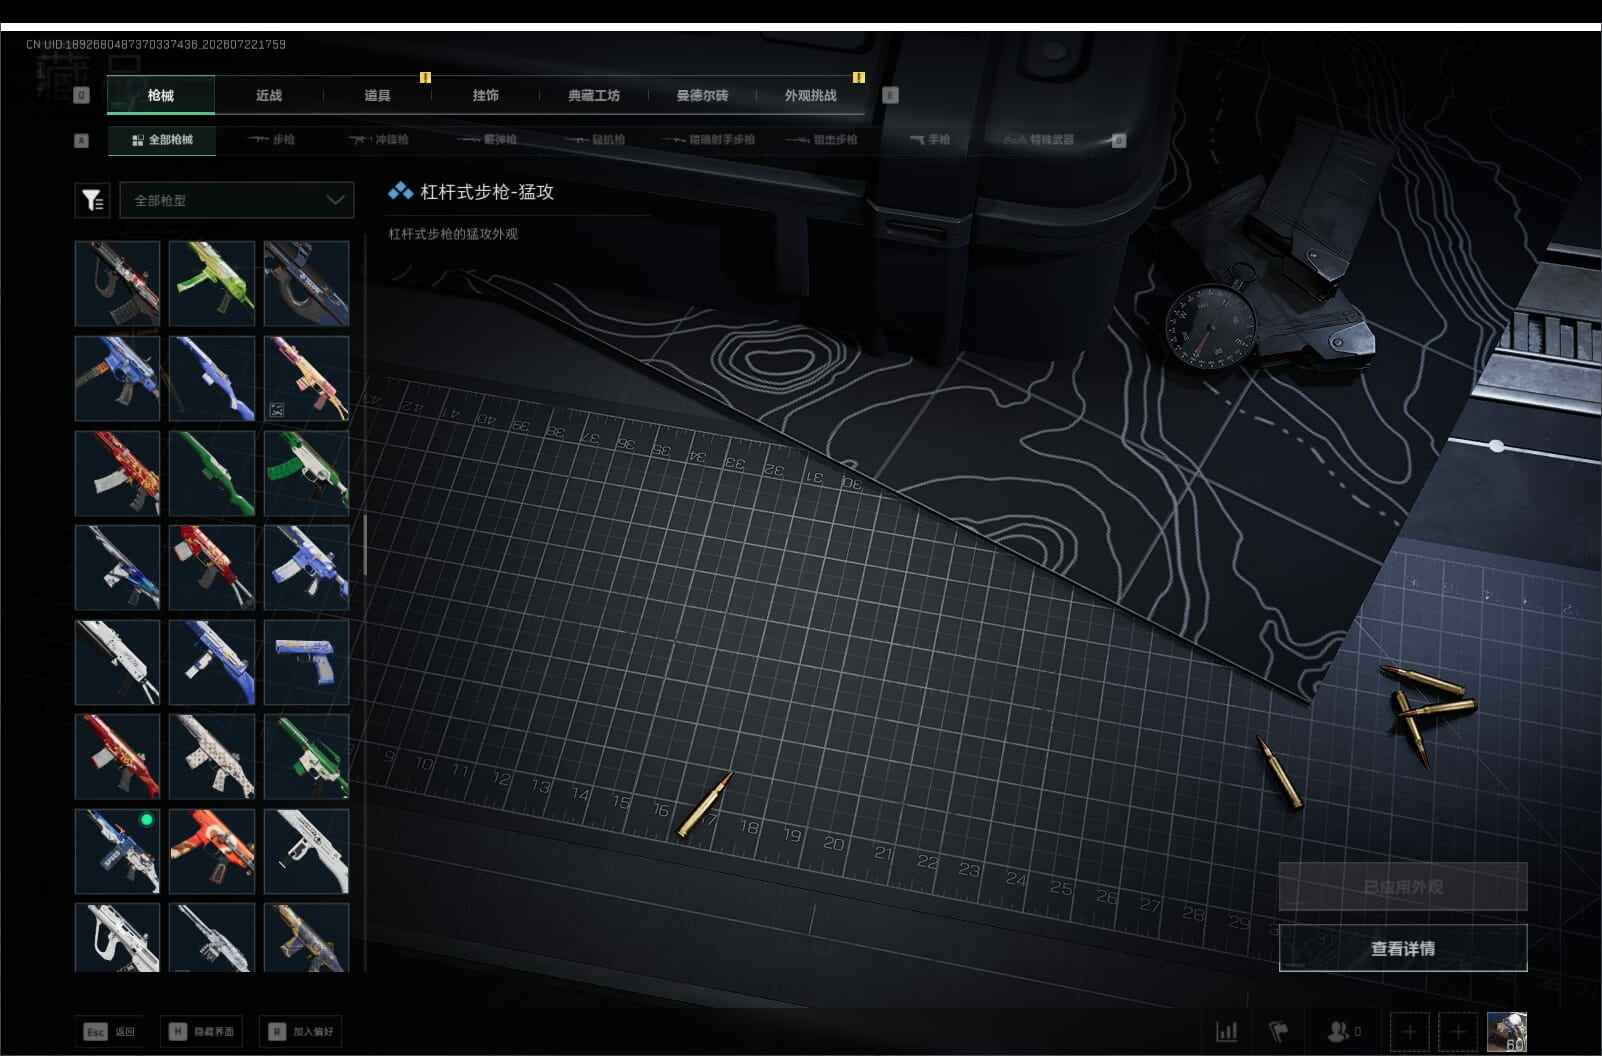Click the 查看详情 button

(1403, 948)
